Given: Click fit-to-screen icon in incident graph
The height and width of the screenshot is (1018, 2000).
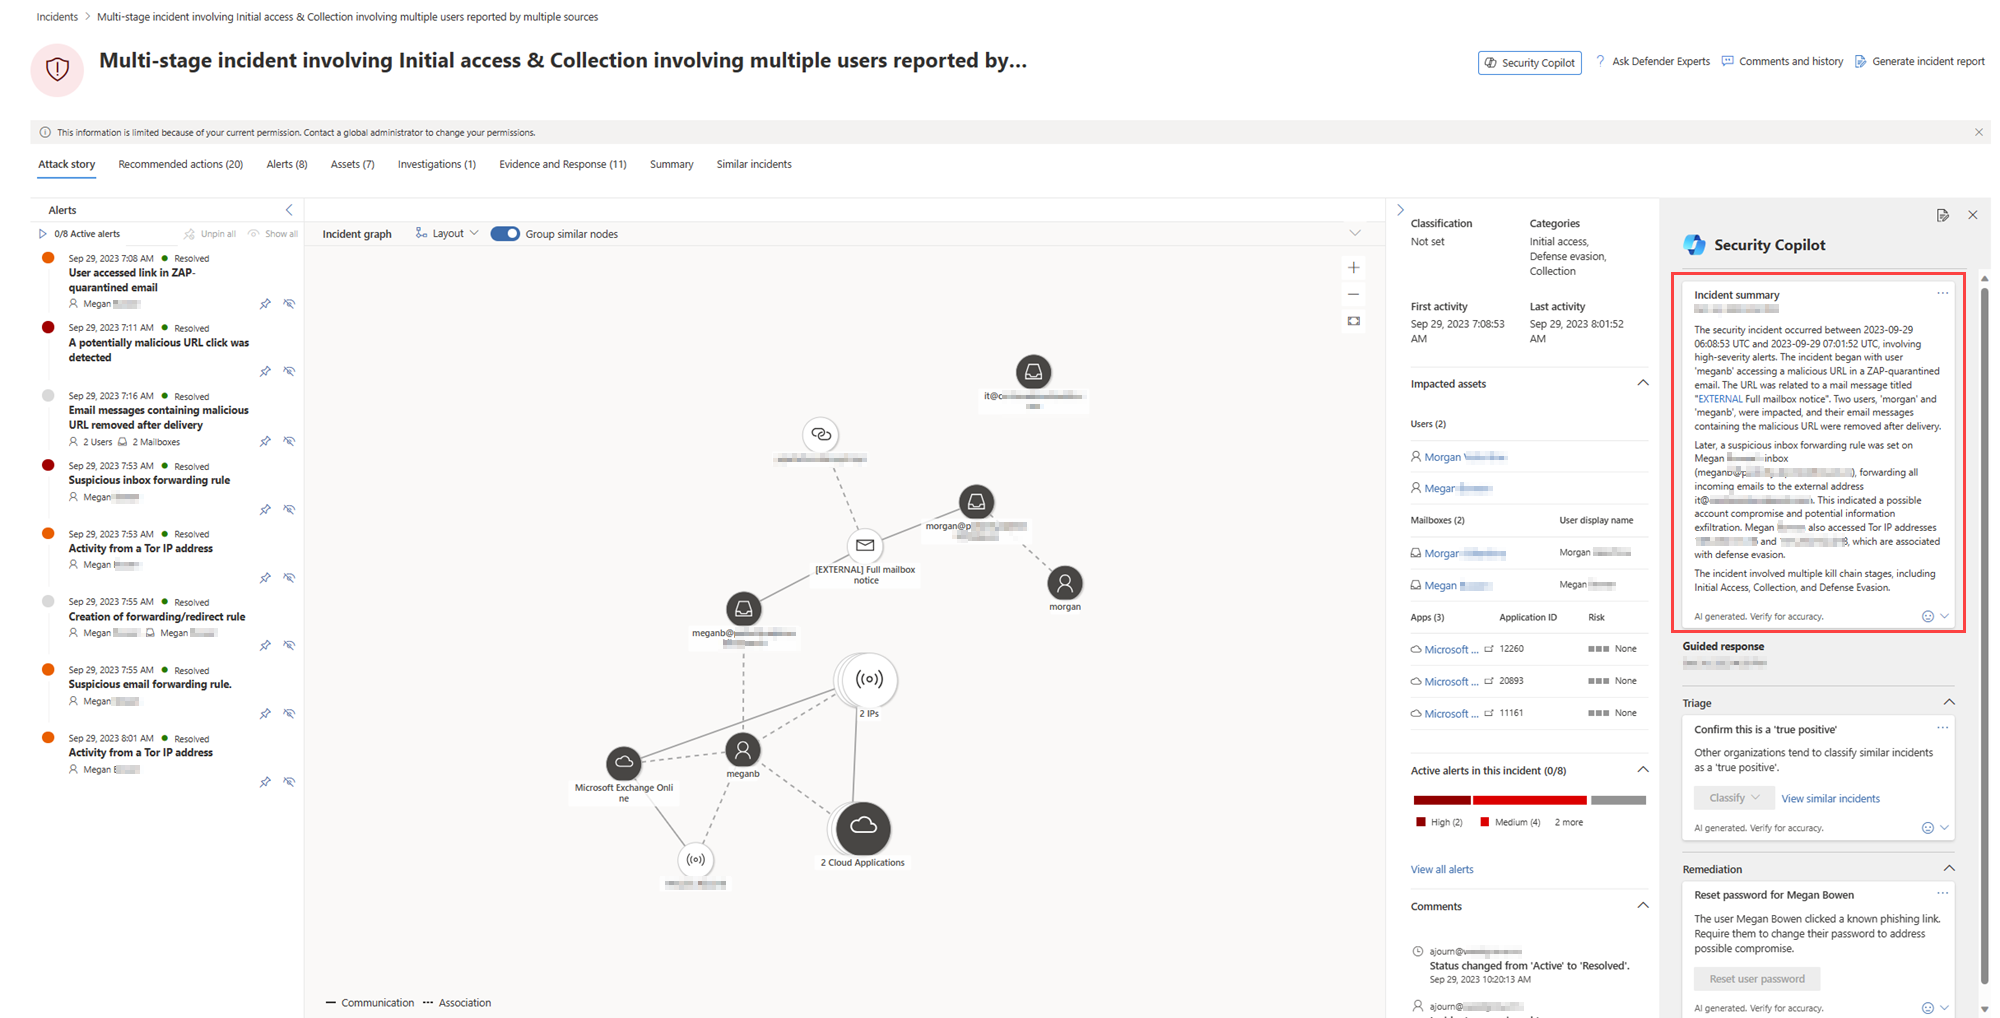Looking at the screenshot, I should coord(1353,321).
